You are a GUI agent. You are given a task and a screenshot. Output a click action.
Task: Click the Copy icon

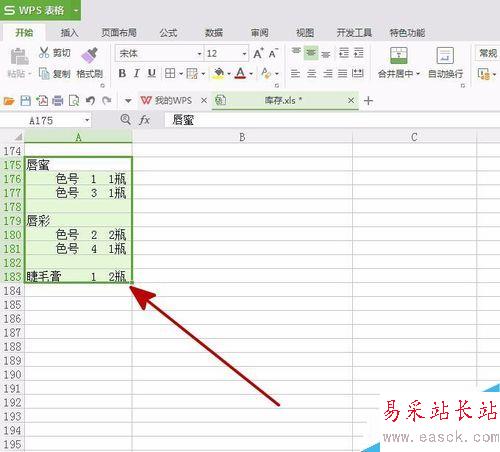[44, 73]
